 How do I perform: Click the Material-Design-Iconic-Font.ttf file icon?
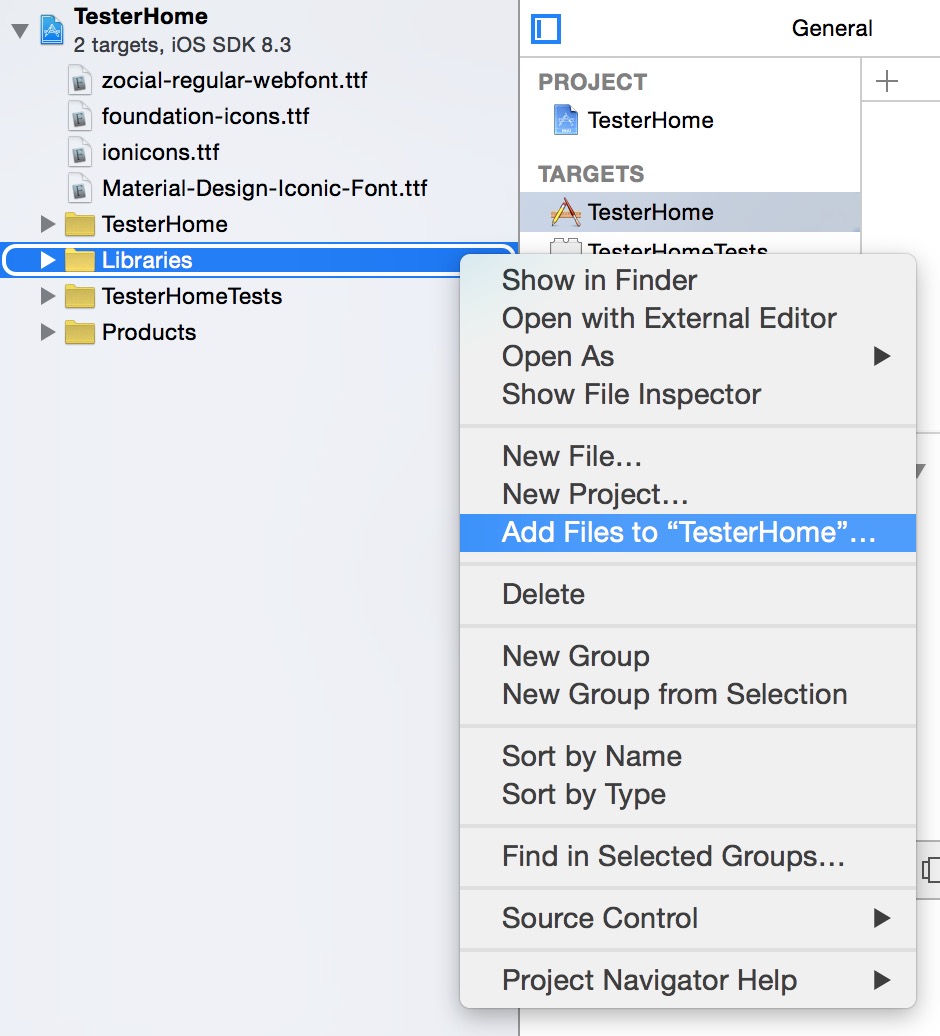coord(79,189)
